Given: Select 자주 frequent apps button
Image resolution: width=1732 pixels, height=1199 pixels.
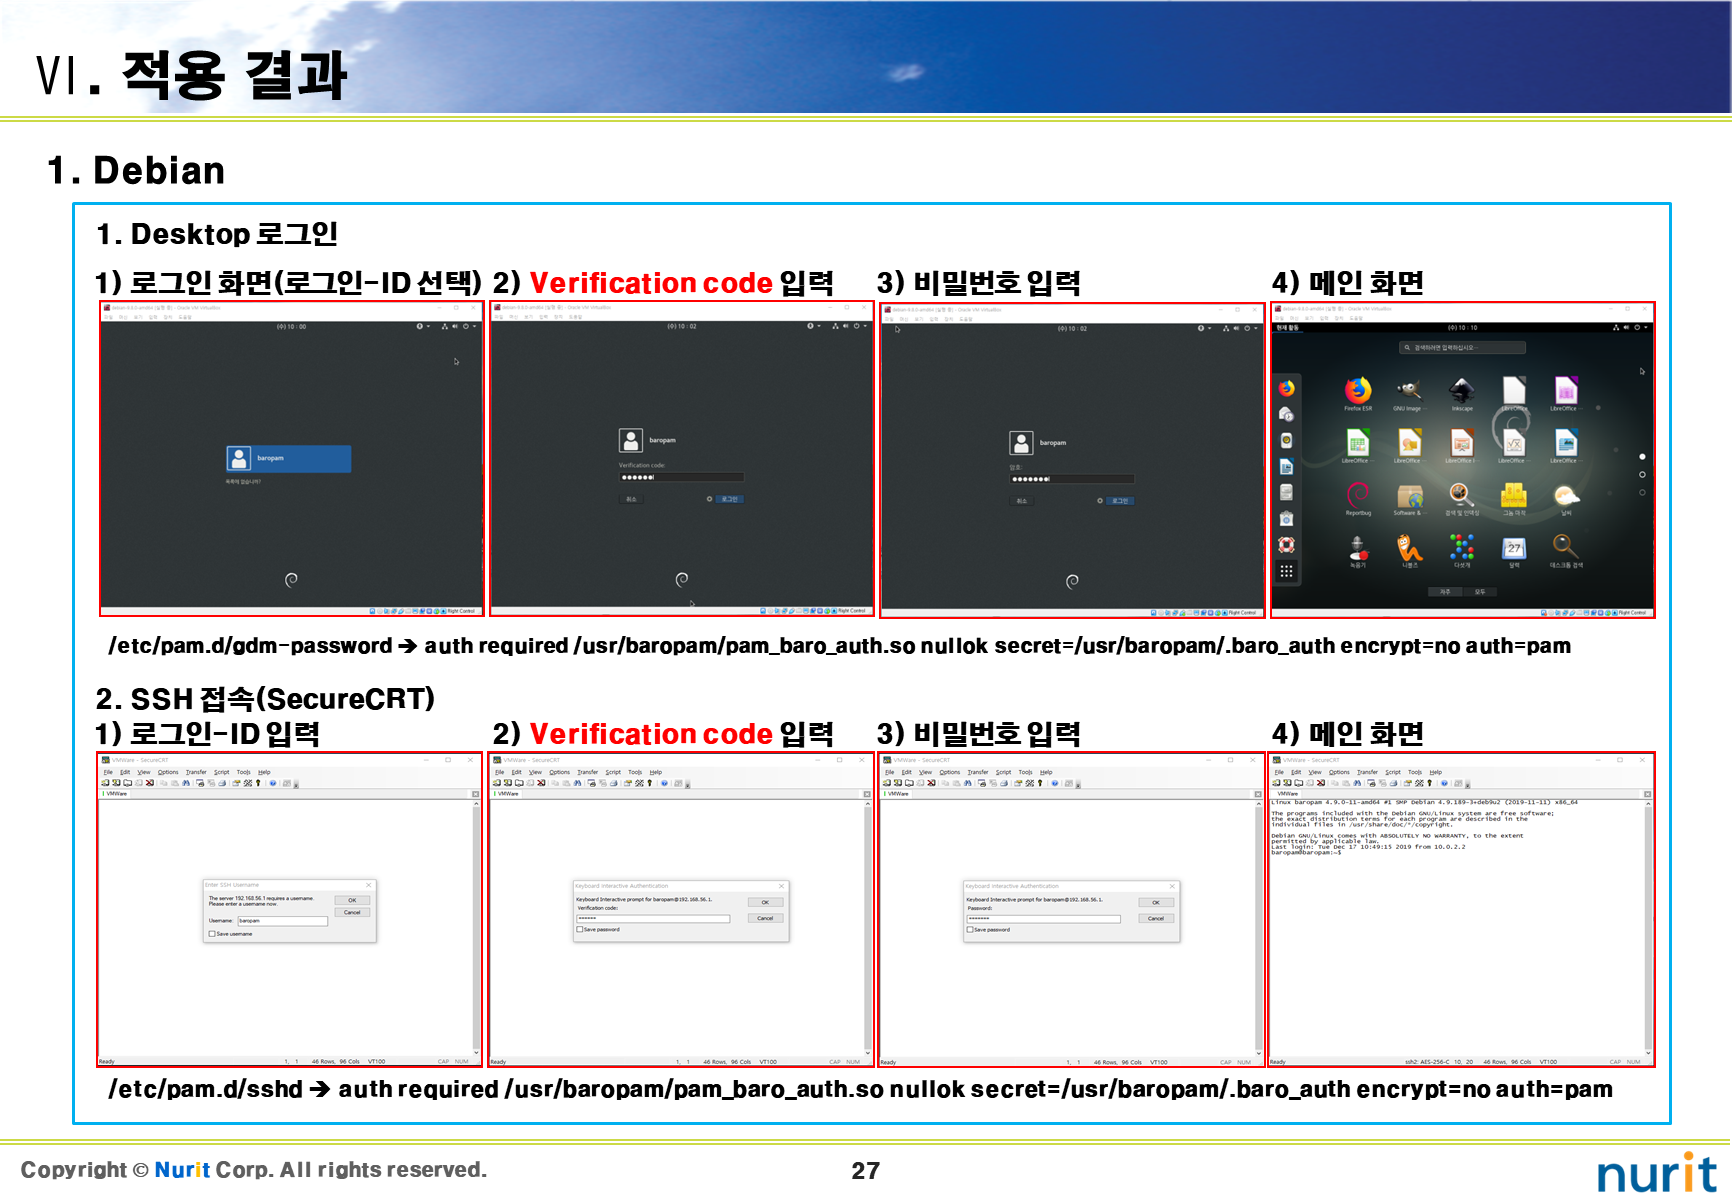Looking at the screenshot, I should [1445, 592].
